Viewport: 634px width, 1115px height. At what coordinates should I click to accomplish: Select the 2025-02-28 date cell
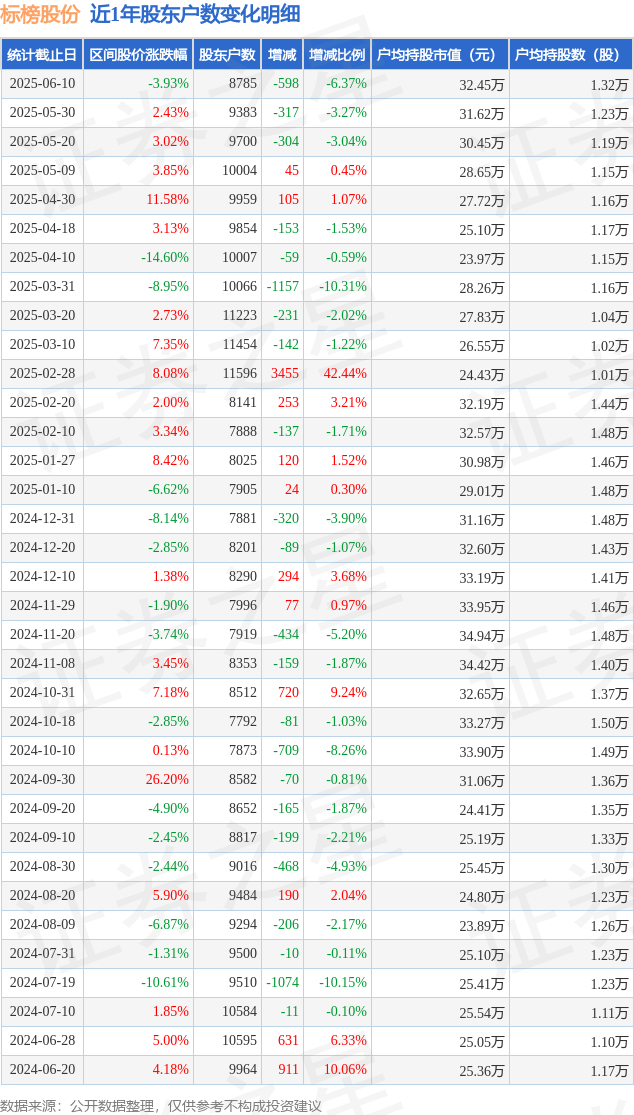(42, 373)
